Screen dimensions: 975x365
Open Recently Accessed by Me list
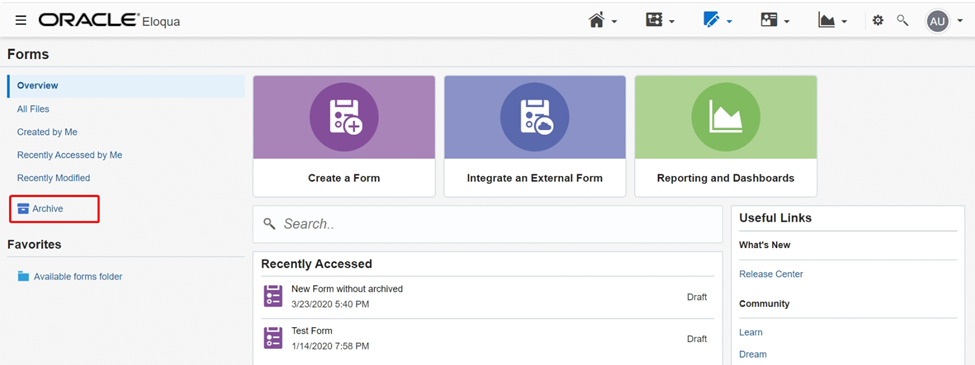pyautogui.click(x=70, y=155)
